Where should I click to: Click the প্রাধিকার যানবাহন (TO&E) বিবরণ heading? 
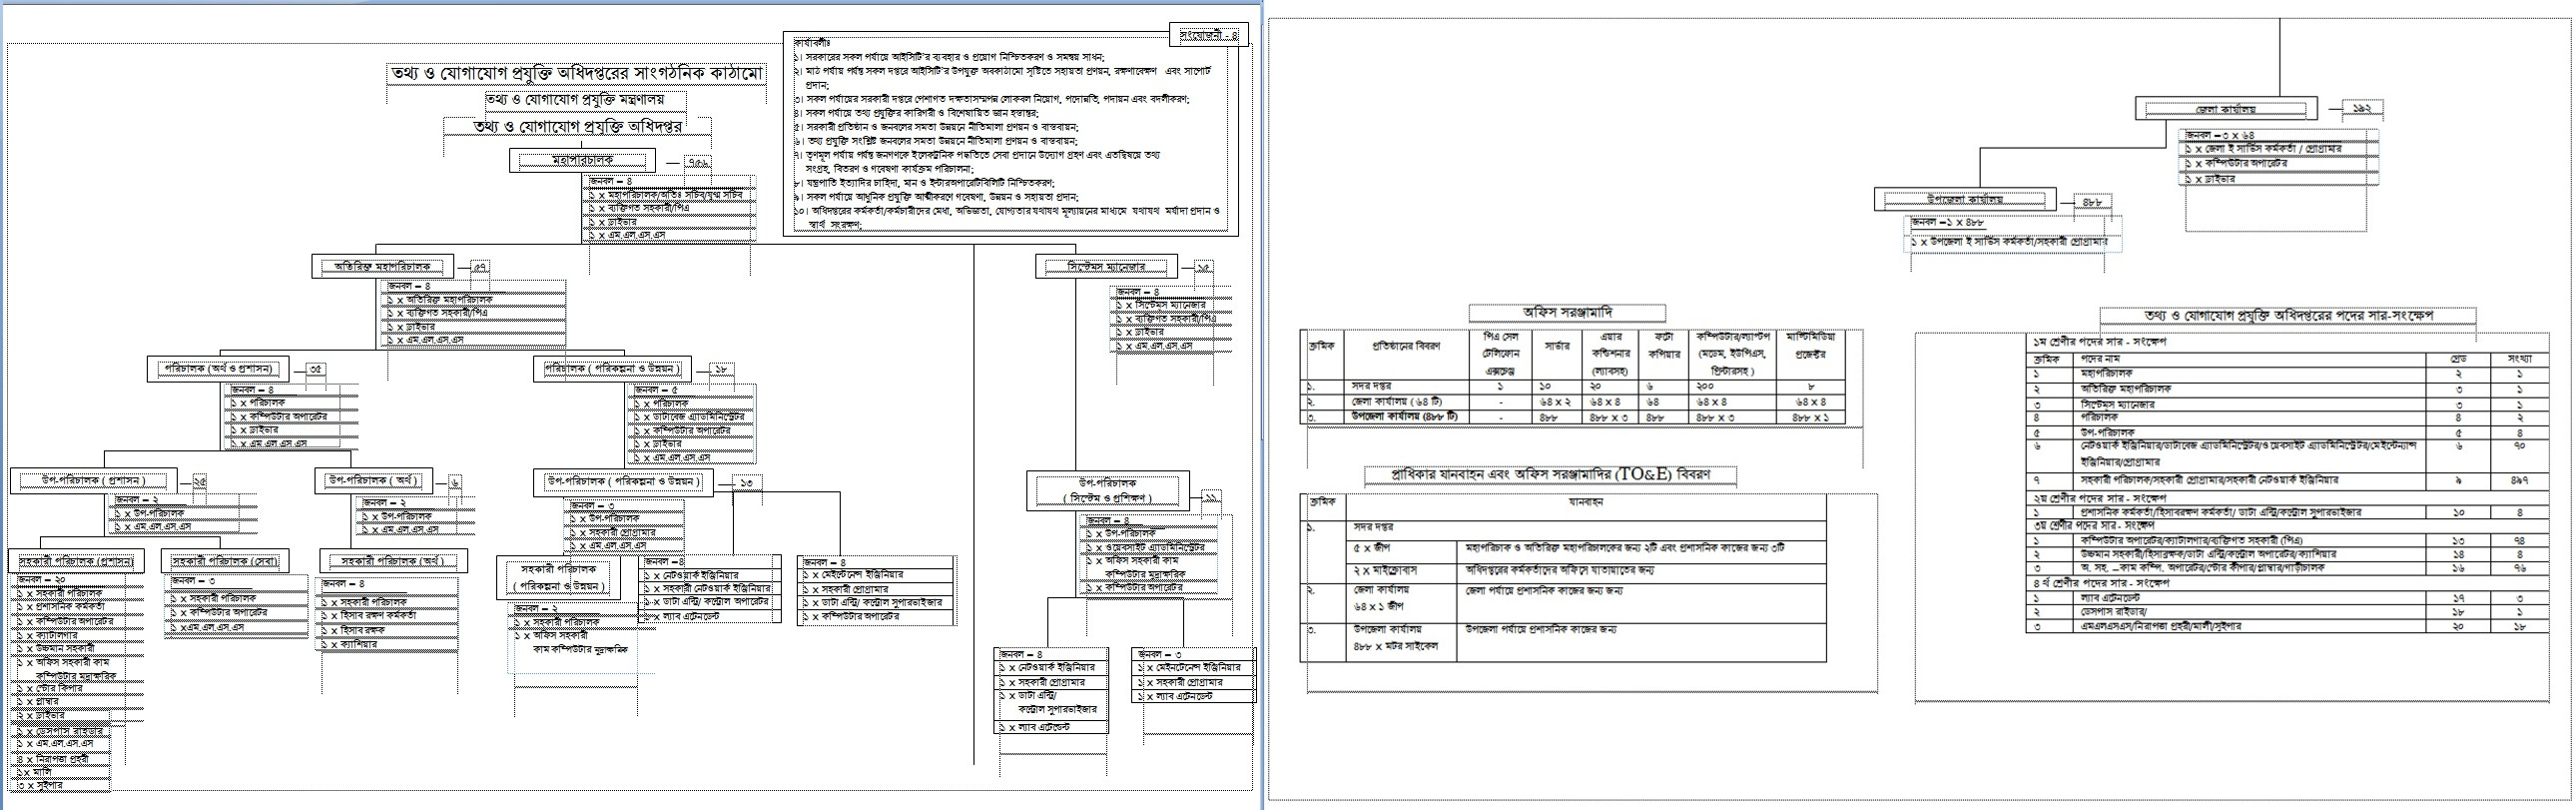[x=1549, y=474]
